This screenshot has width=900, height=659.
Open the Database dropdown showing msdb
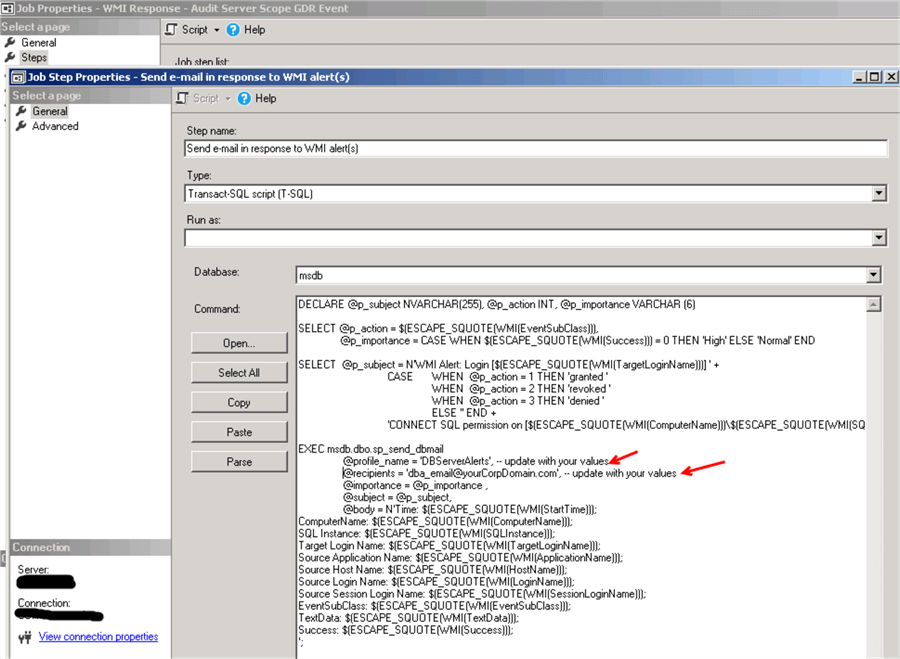871,275
